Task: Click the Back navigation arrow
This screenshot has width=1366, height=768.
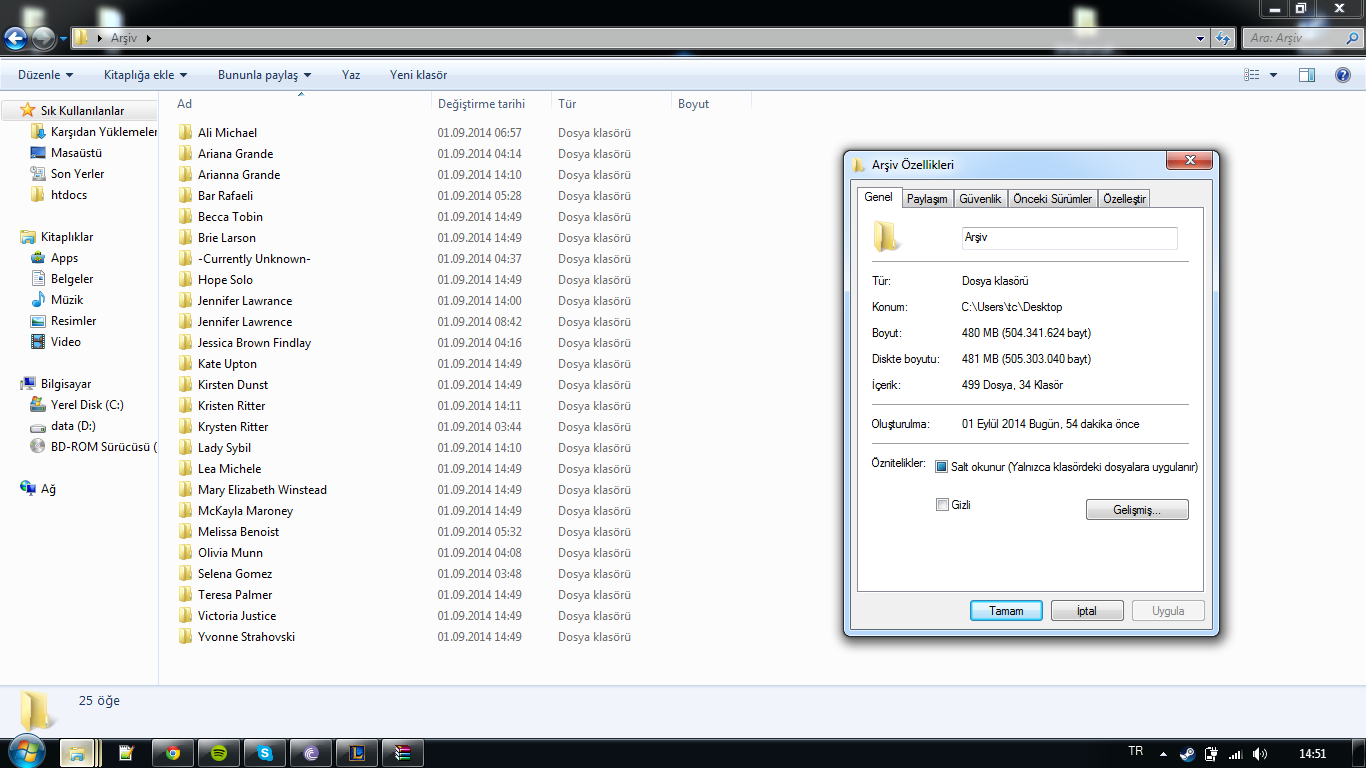Action: pyautogui.click(x=16, y=39)
